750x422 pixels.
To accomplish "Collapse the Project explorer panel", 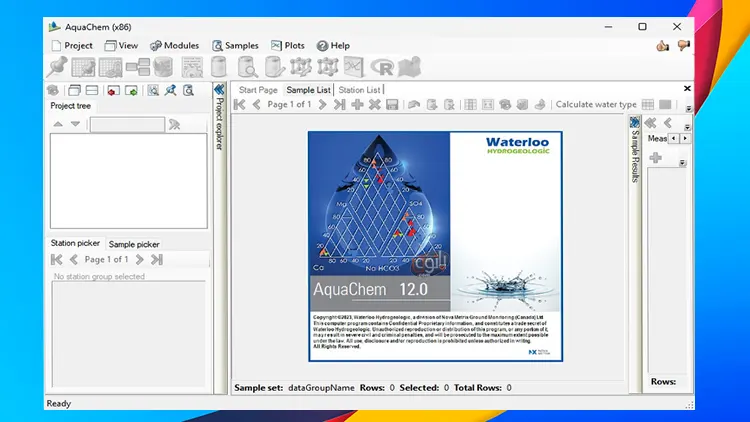I will (219, 89).
